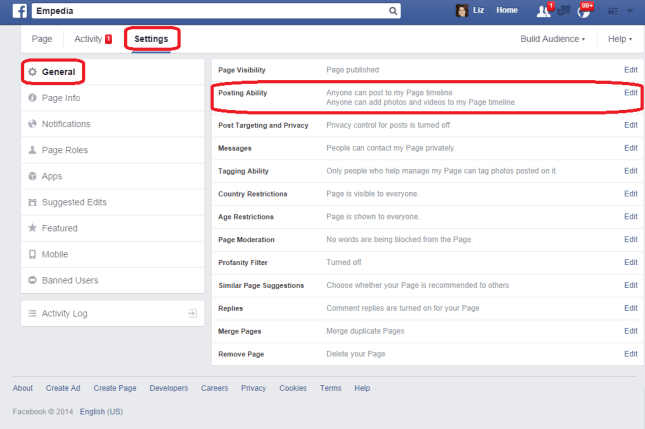
Task: Edit Post Targeting and Privacy
Action: click(631, 125)
